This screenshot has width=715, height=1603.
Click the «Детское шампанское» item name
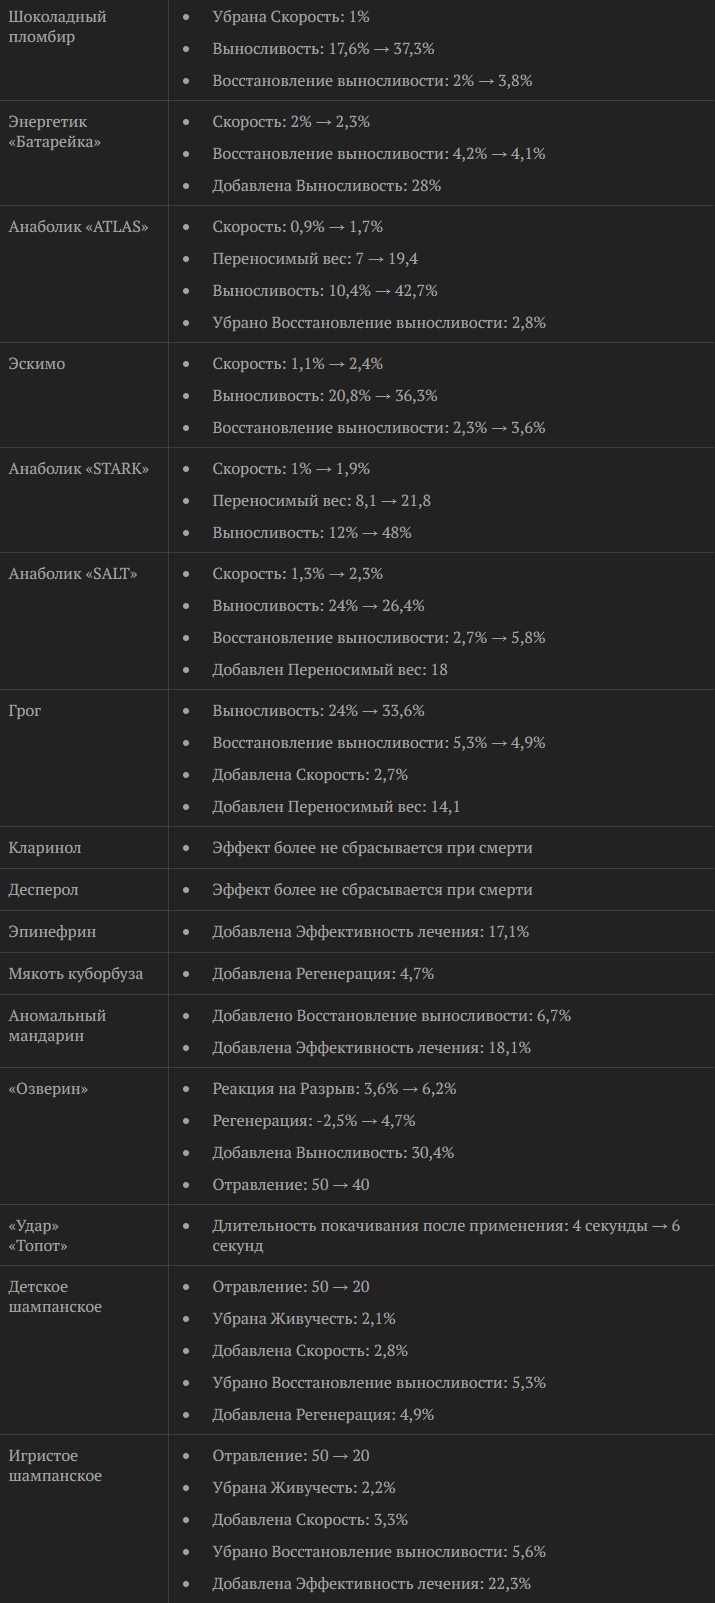55,1297
